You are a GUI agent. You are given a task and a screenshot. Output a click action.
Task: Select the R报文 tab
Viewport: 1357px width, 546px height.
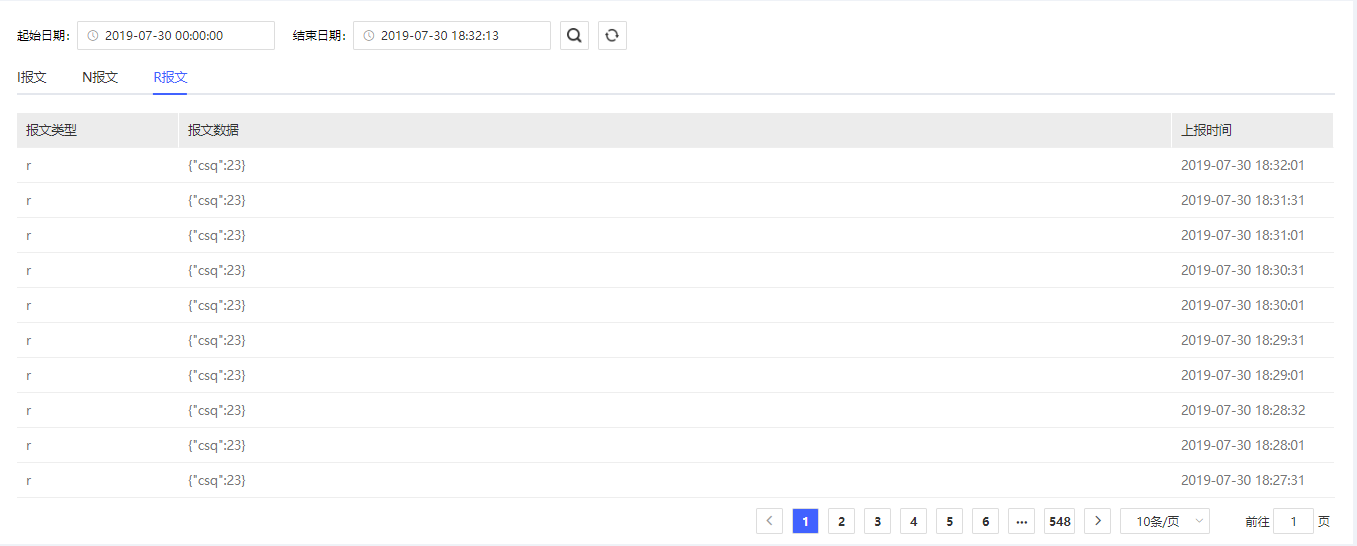pyautogui.click(x=170, y=77)
